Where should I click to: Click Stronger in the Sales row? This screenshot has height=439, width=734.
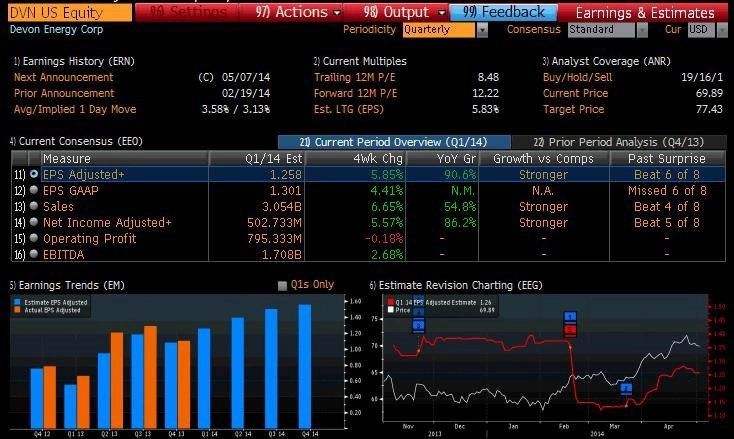coord(543,206)
